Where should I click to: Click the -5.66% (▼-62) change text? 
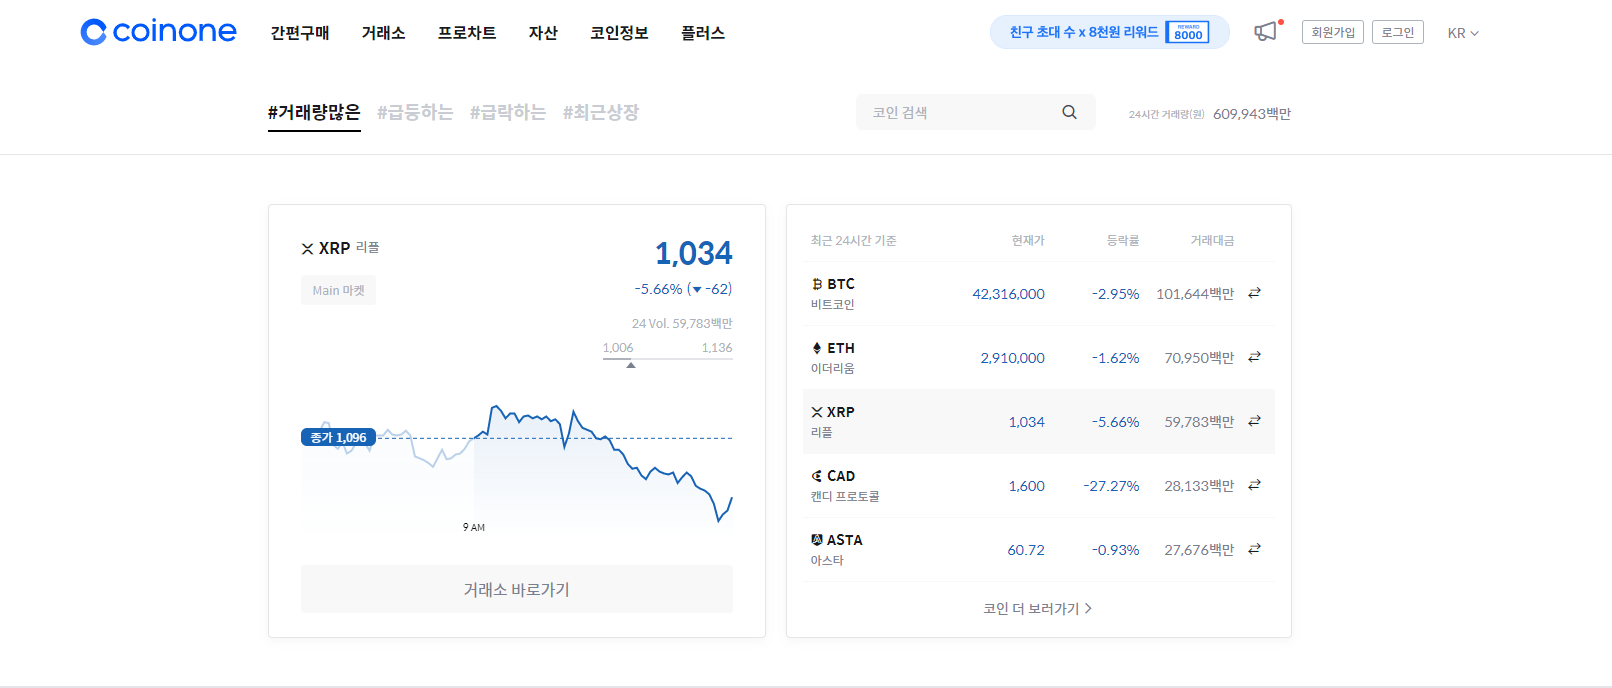pos(683,289)
